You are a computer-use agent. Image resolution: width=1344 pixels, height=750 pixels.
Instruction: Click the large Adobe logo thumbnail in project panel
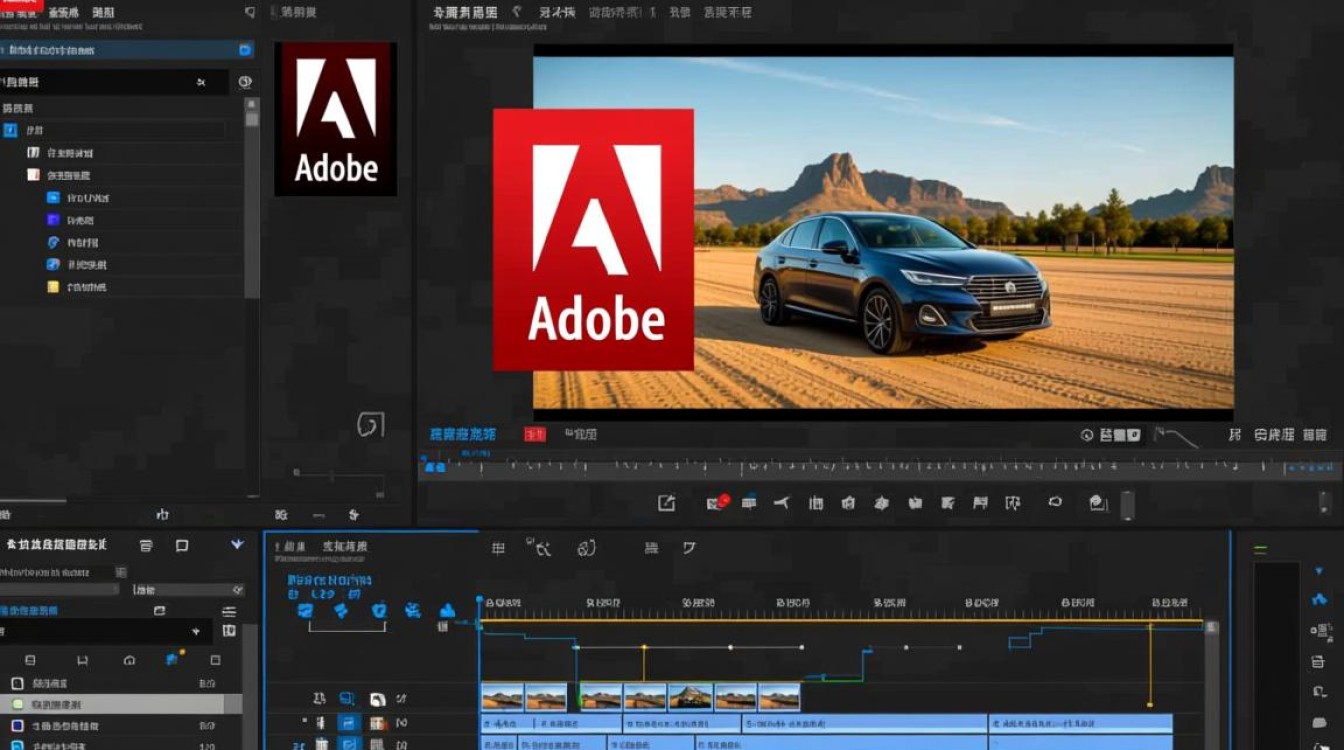[x=336, y=119]
